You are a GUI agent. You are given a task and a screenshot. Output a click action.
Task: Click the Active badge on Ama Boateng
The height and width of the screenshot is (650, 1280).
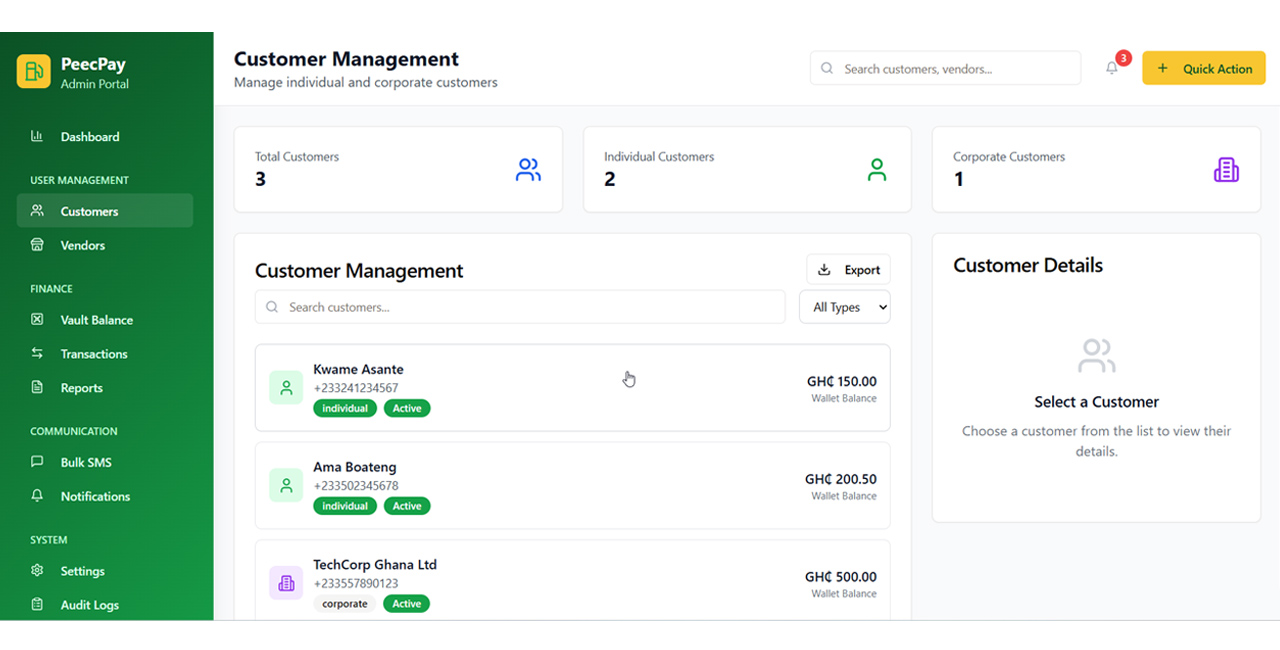(407, 506)
